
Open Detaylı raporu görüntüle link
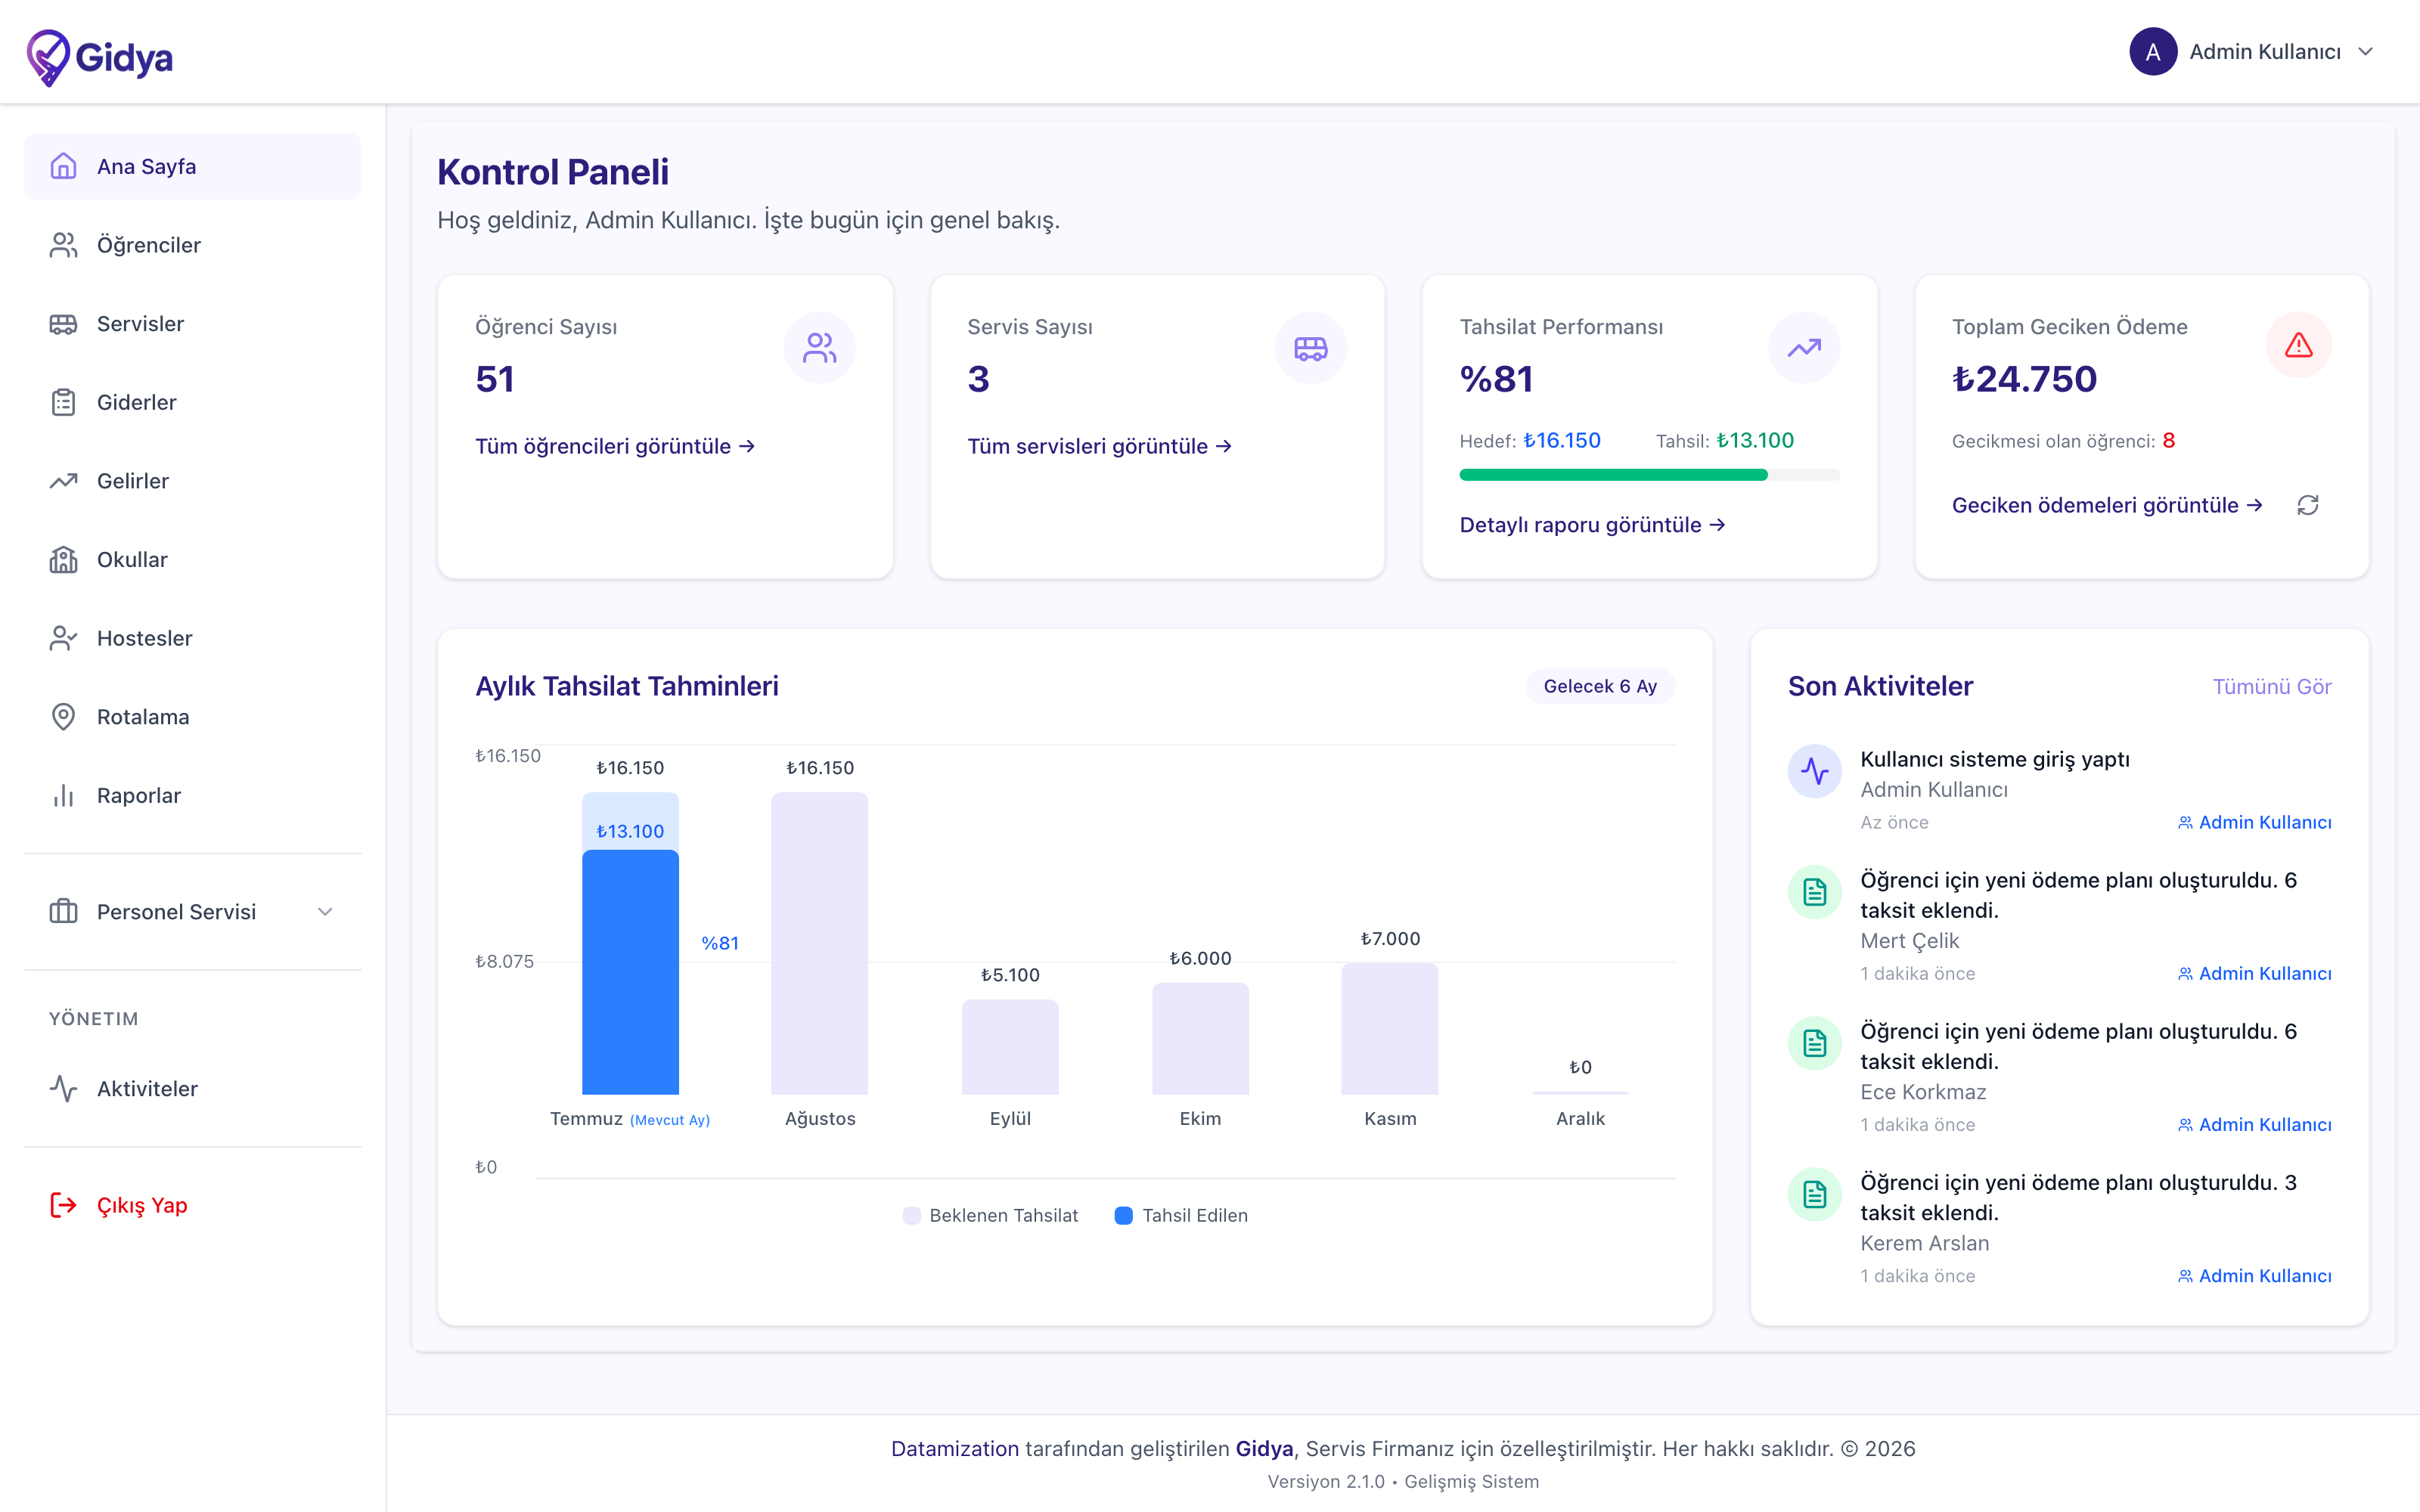(1592, 525)
